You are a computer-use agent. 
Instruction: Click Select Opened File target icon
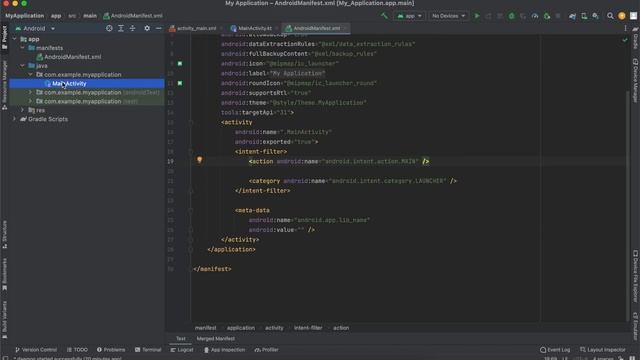coord(109,28)
